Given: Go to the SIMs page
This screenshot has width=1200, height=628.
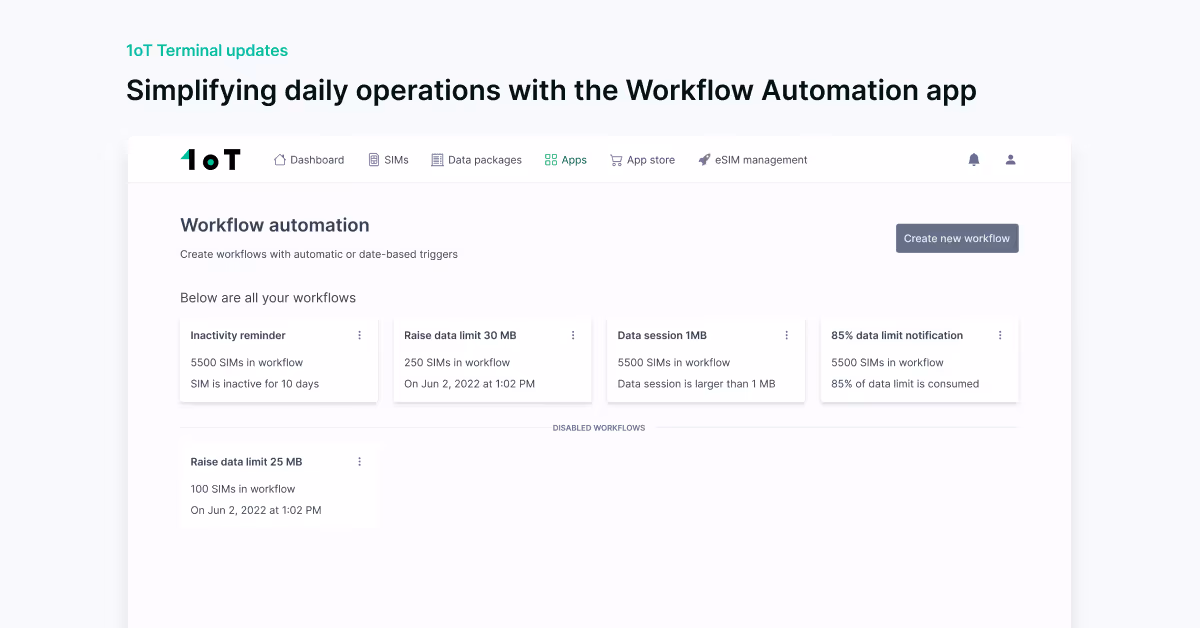Looking at the screenshot, I should point(388,160).
